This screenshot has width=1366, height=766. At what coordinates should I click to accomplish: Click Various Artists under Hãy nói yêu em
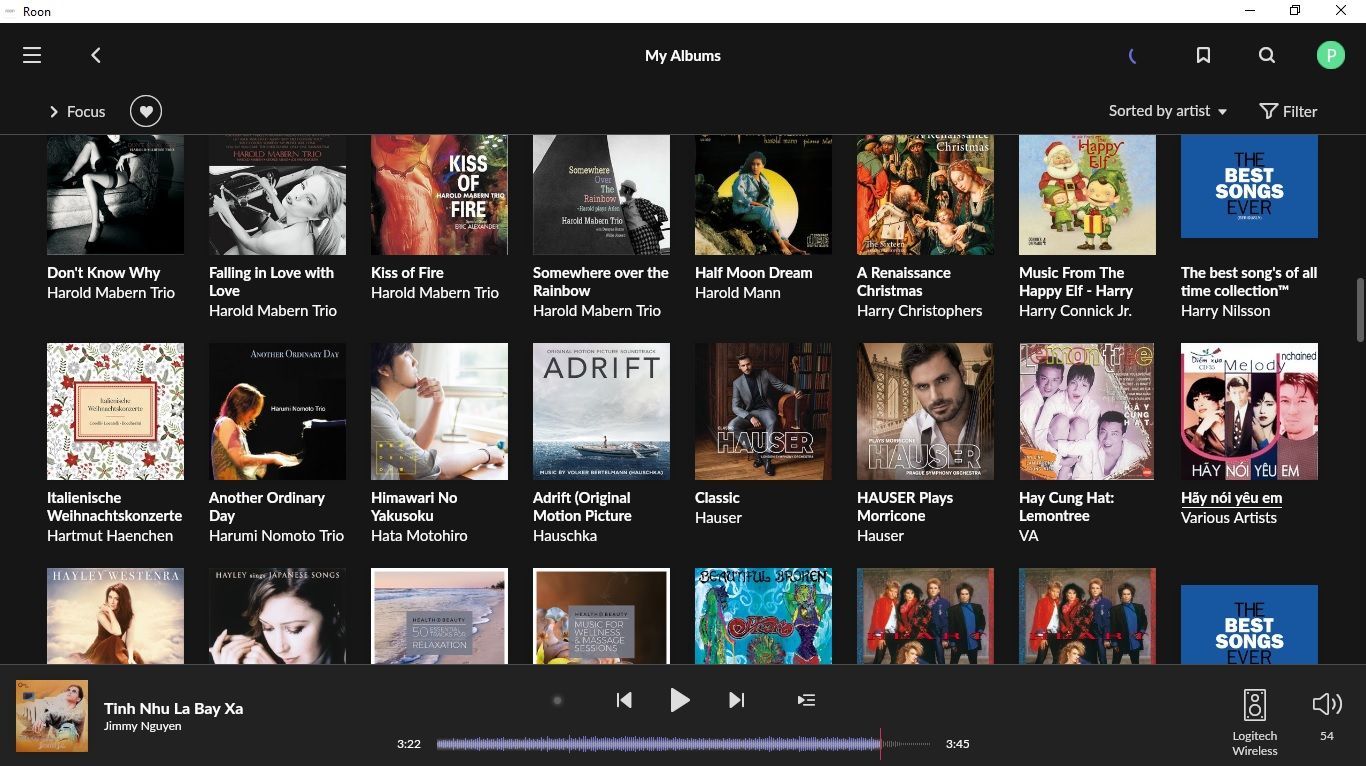(1228, 518)
